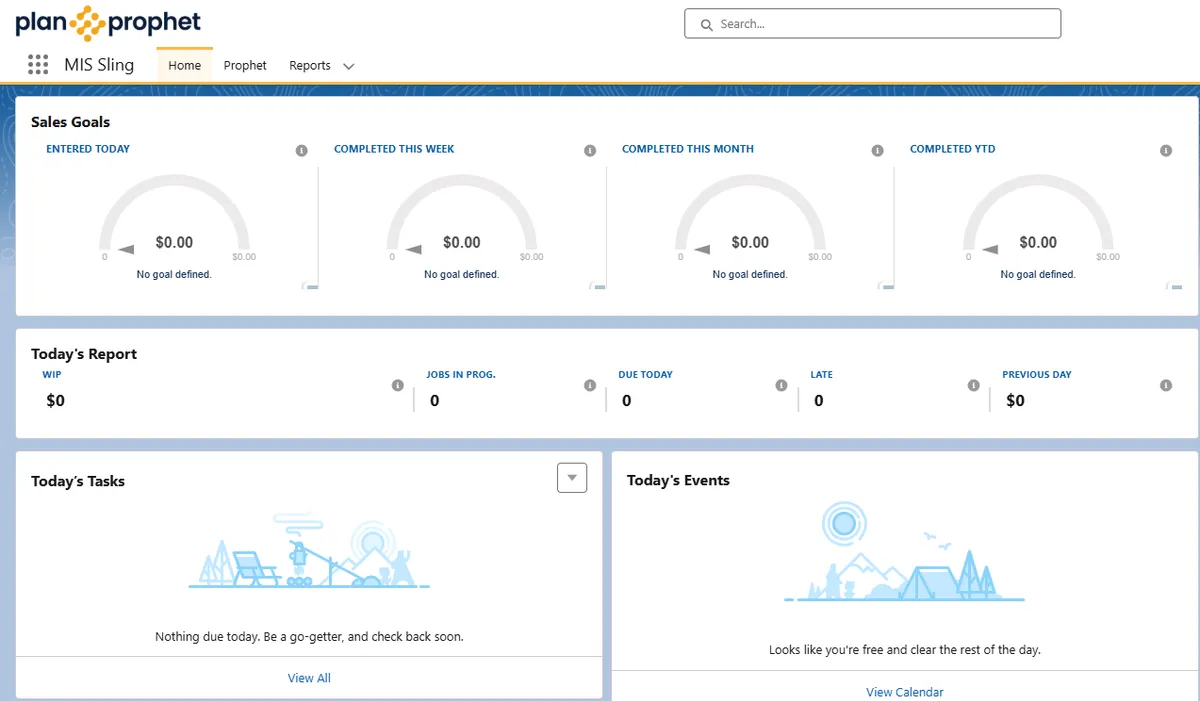Click the Completed This Month gauge chart
The image size is (1200, 701).
(x=750, y=216)
